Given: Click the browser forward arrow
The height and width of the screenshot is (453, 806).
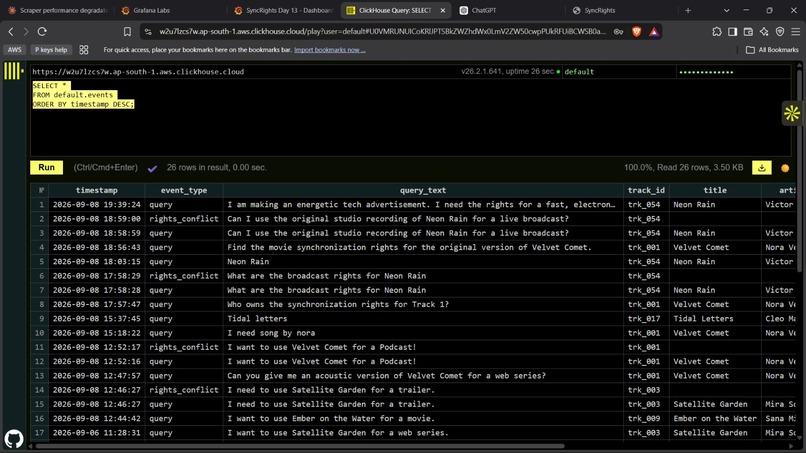Looking at the screenshot, I should click(26, 31).
